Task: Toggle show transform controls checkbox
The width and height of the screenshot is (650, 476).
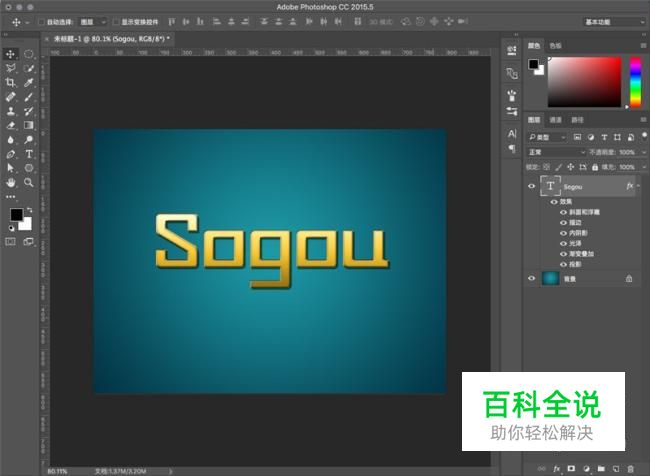Action: (116, 22)
